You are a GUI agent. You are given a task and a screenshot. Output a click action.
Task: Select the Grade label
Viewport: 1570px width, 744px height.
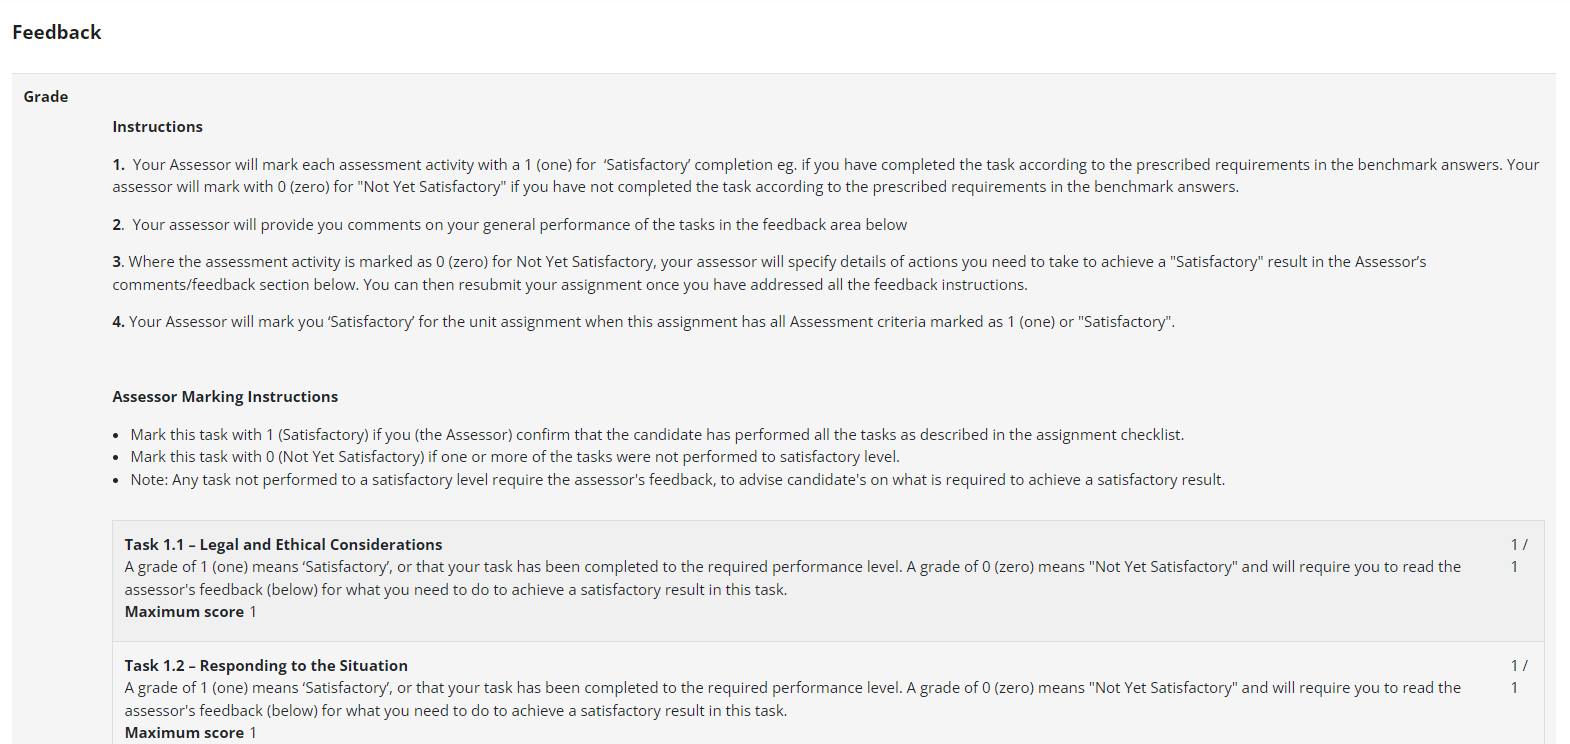[46, 97]
